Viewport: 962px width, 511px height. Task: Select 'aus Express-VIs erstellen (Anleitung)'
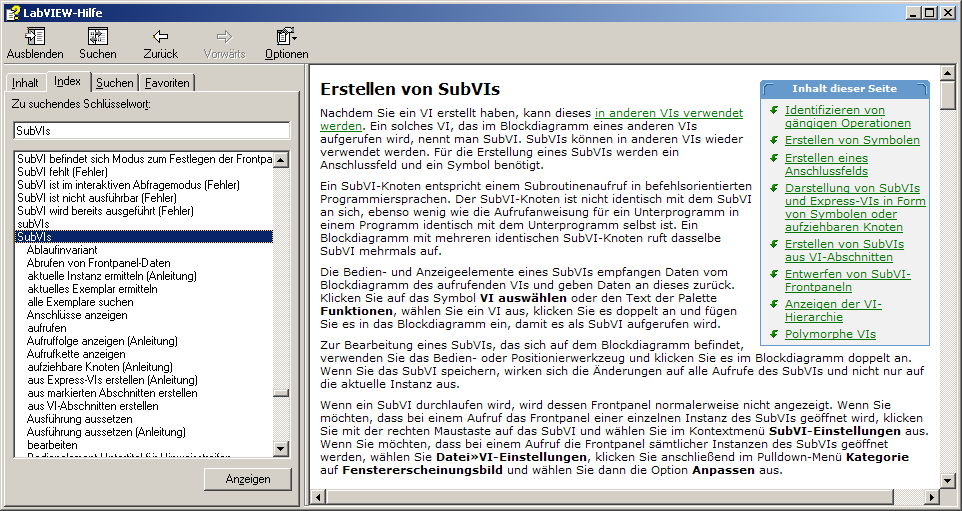click(112, 380)
